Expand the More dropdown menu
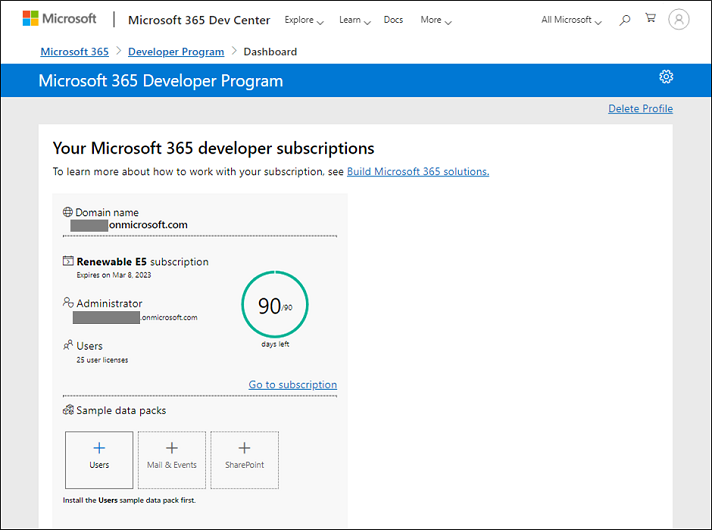The image size is (712, 530). [435, 20]
